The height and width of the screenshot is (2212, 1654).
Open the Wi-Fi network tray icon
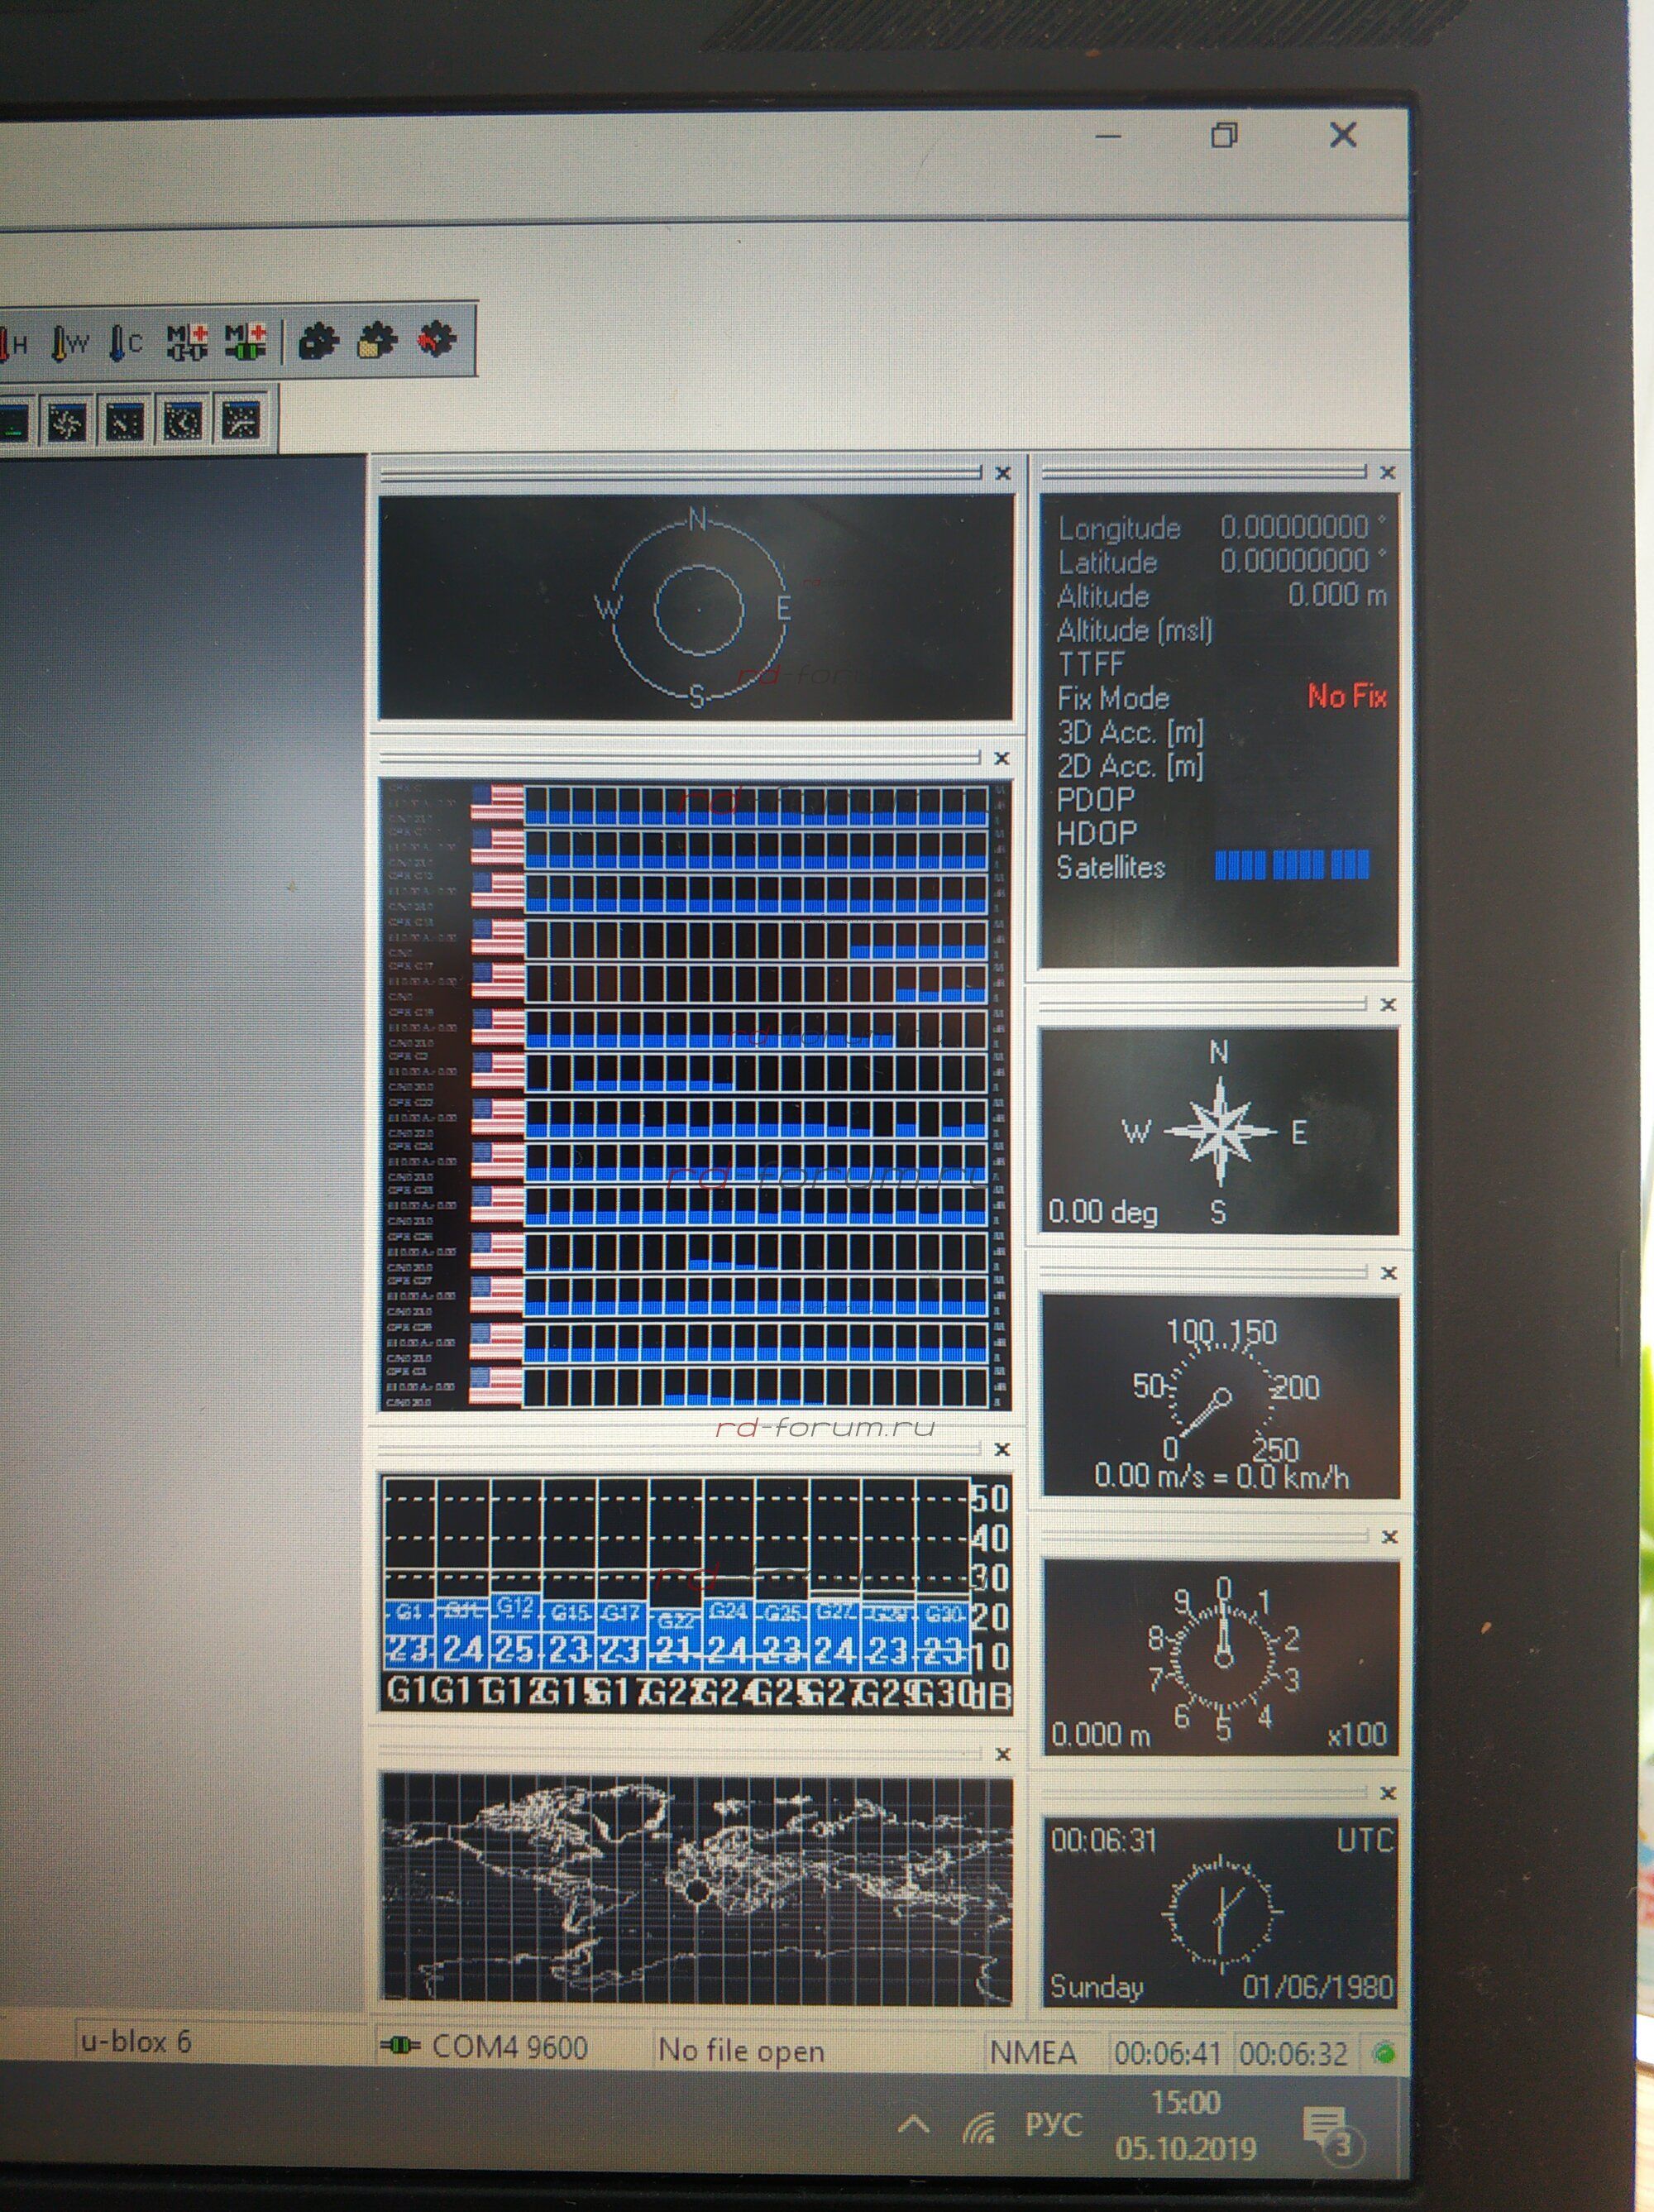click(980, 2128)
